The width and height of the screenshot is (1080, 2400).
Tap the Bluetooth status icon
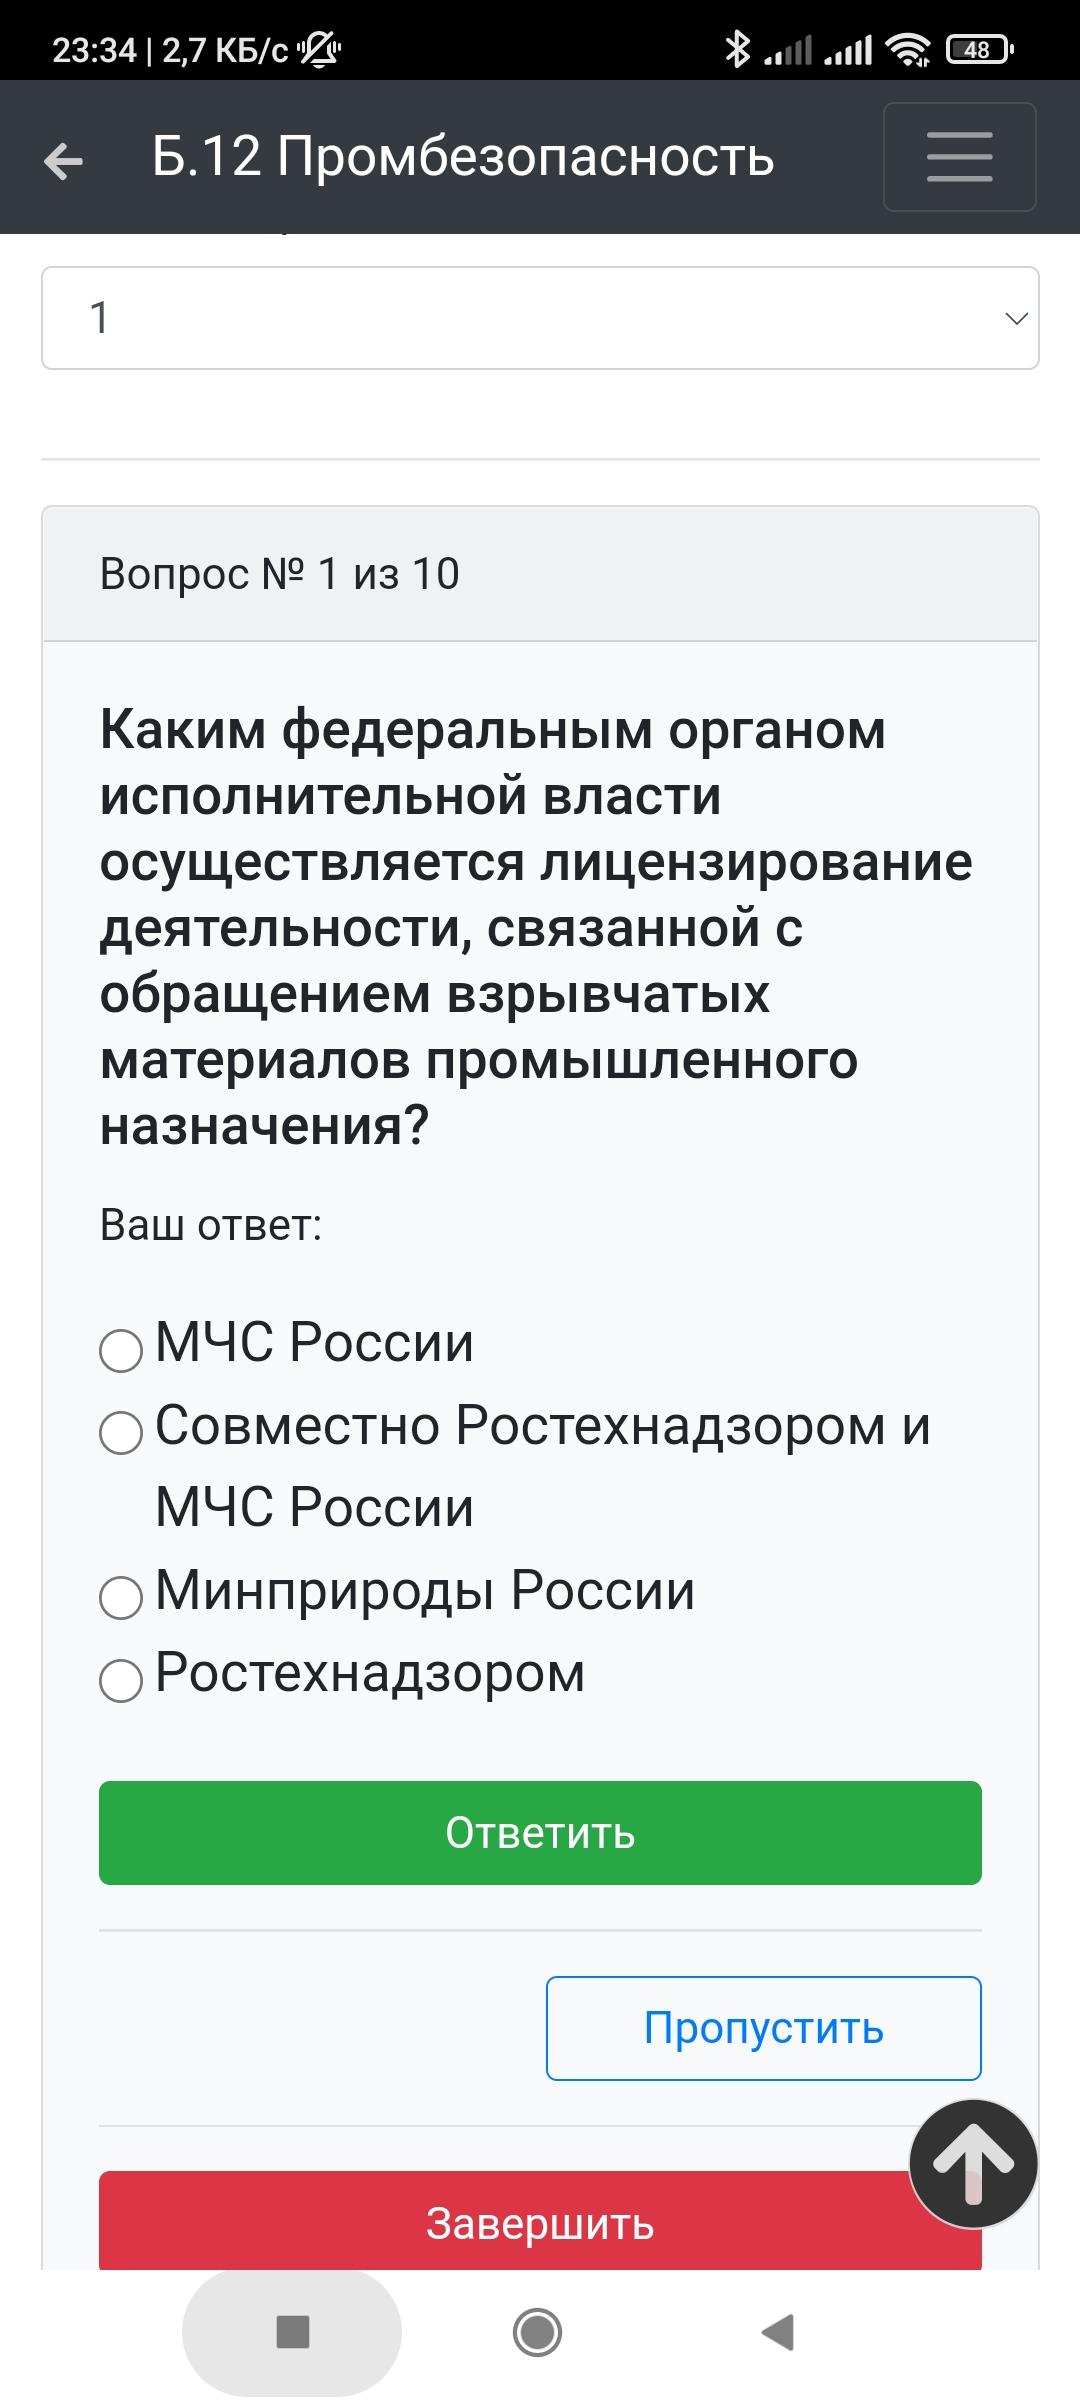coord(737,49)
